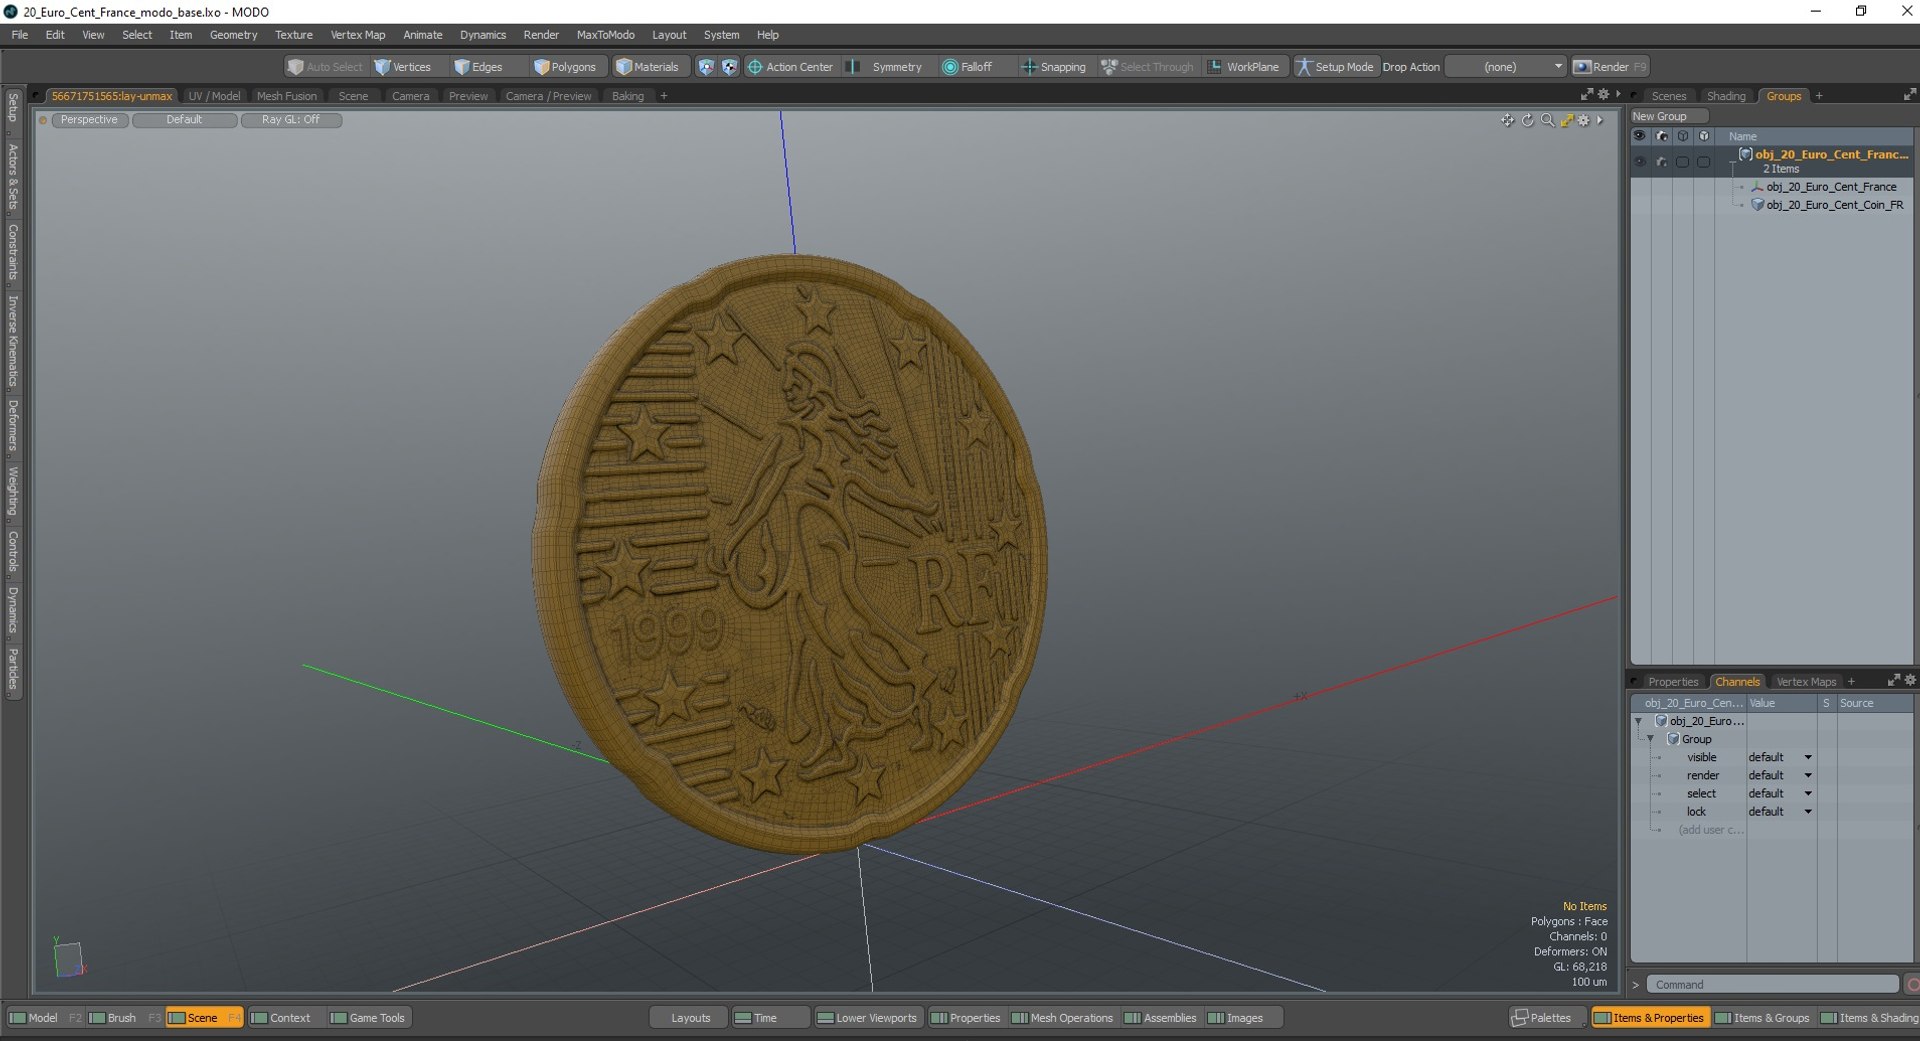Open the Scenes tab
The width and height of the screenshot is (1920, 1041).
[1668, 96]
